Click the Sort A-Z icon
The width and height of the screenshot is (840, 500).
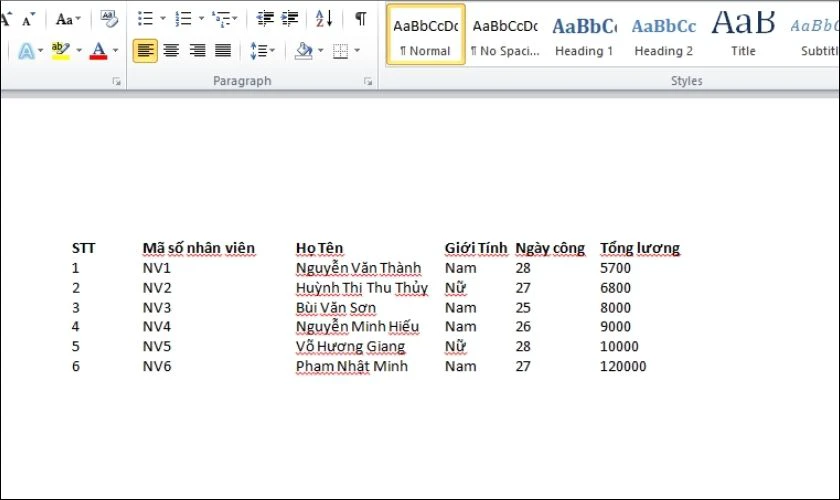(324, 19)
